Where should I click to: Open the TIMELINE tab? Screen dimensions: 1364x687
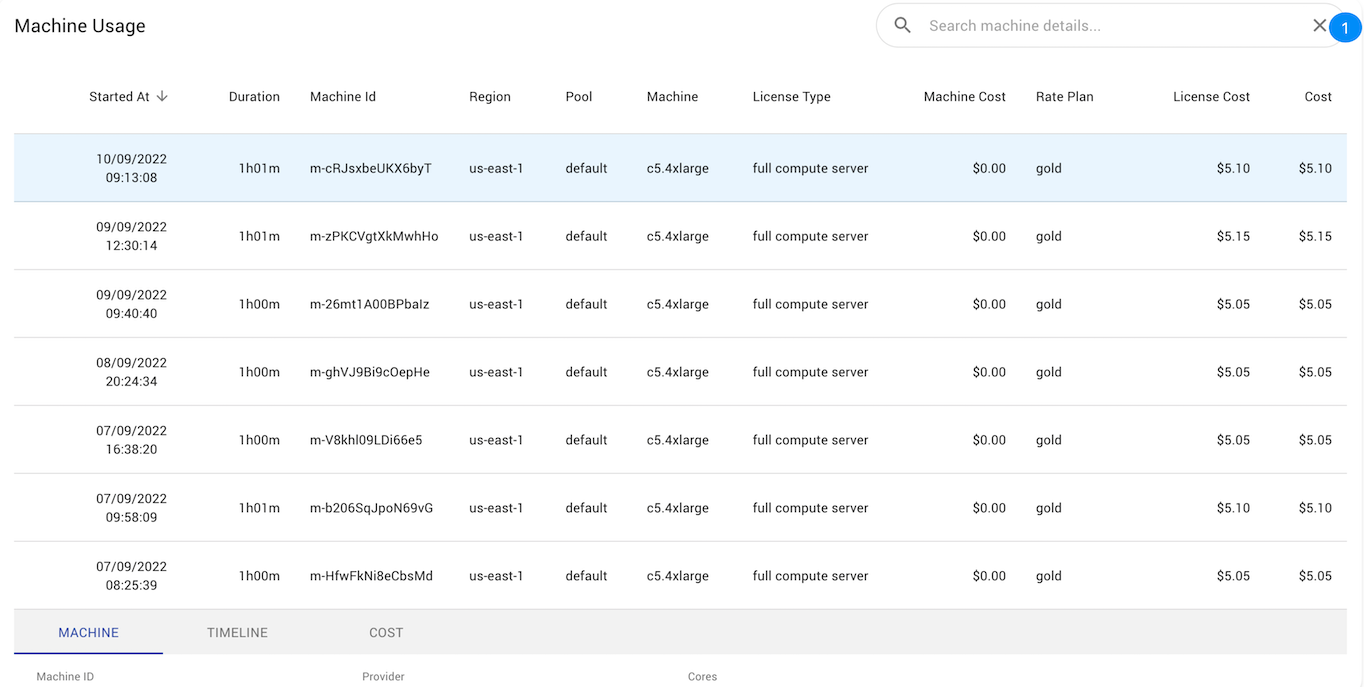coord(237,633)
